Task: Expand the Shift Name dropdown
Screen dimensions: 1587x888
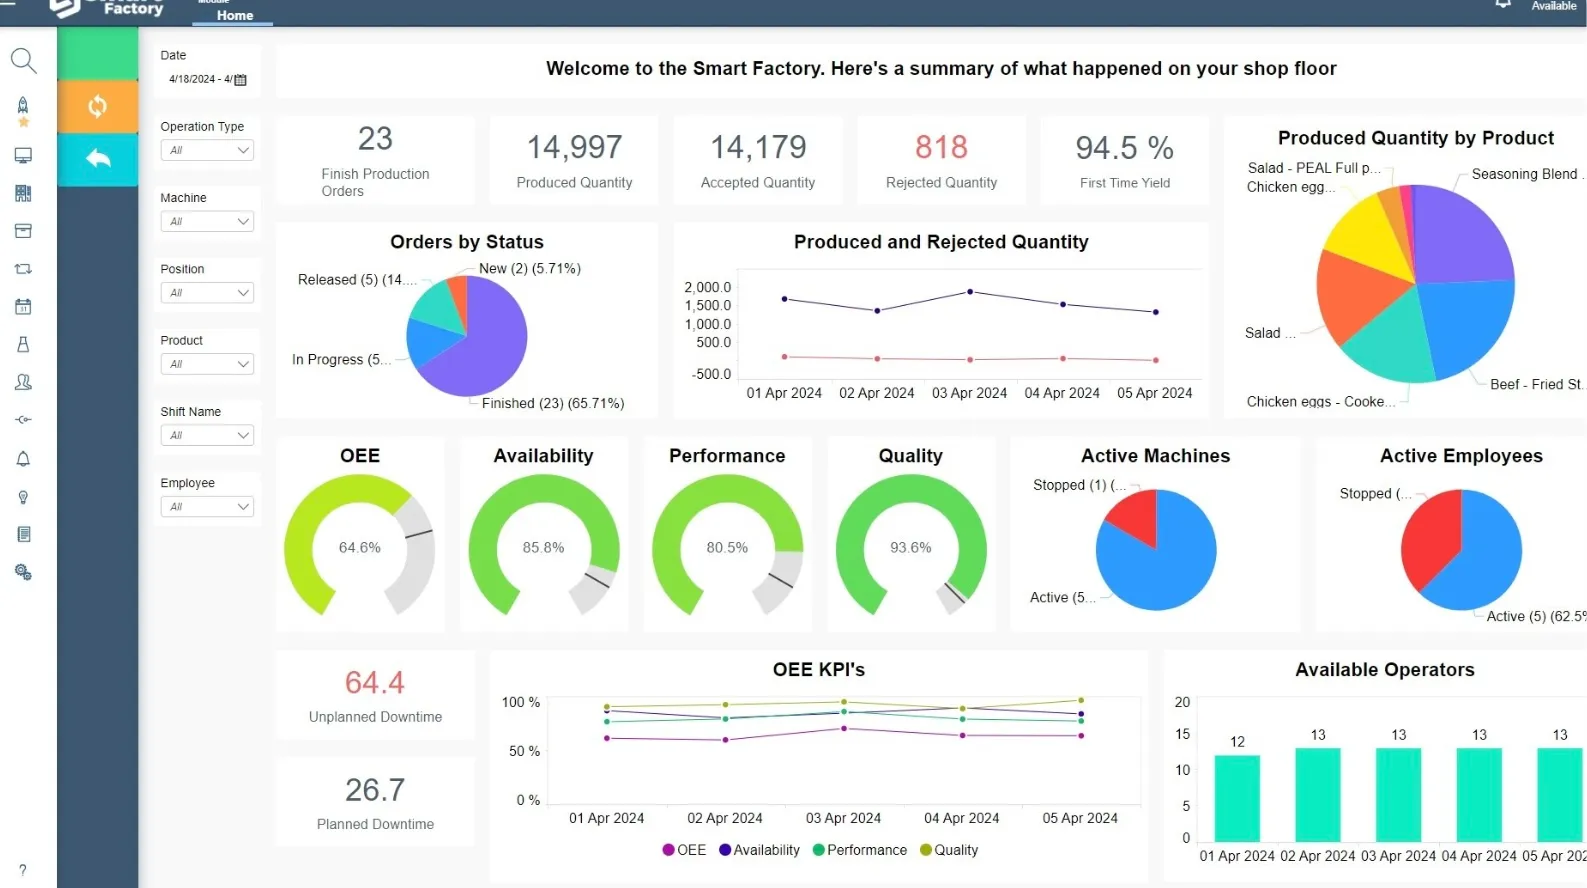Action: 207,435
